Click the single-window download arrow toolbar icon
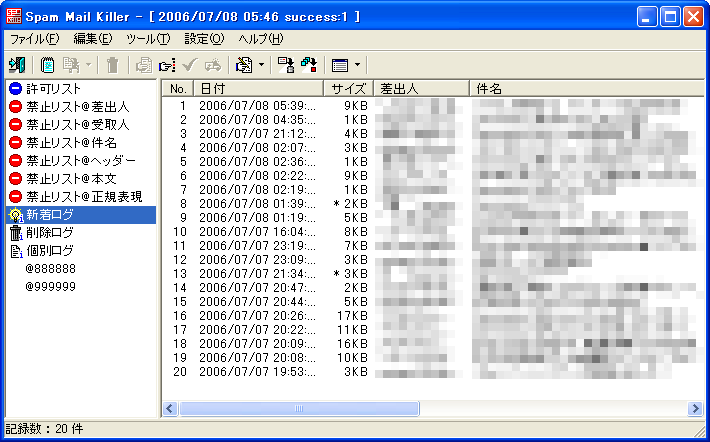This screenshot has height=442, width=710. (286, 65)
